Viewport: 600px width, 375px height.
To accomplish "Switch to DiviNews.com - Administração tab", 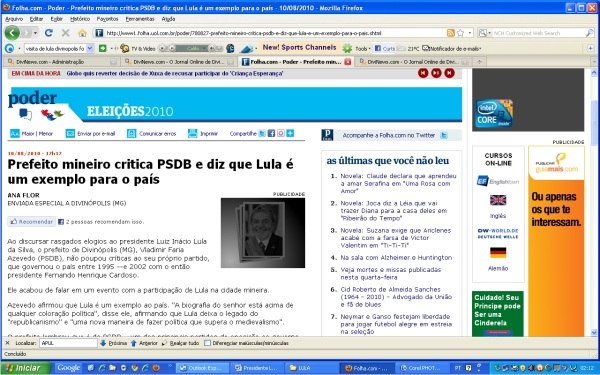I will click(61, 62).
